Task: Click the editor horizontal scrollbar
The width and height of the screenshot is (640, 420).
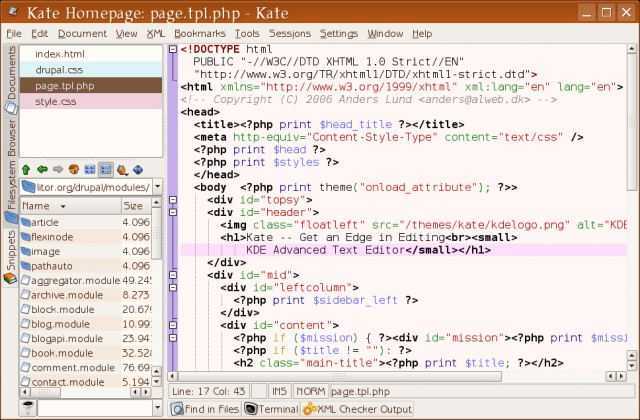Action: (x=339, y=376)
